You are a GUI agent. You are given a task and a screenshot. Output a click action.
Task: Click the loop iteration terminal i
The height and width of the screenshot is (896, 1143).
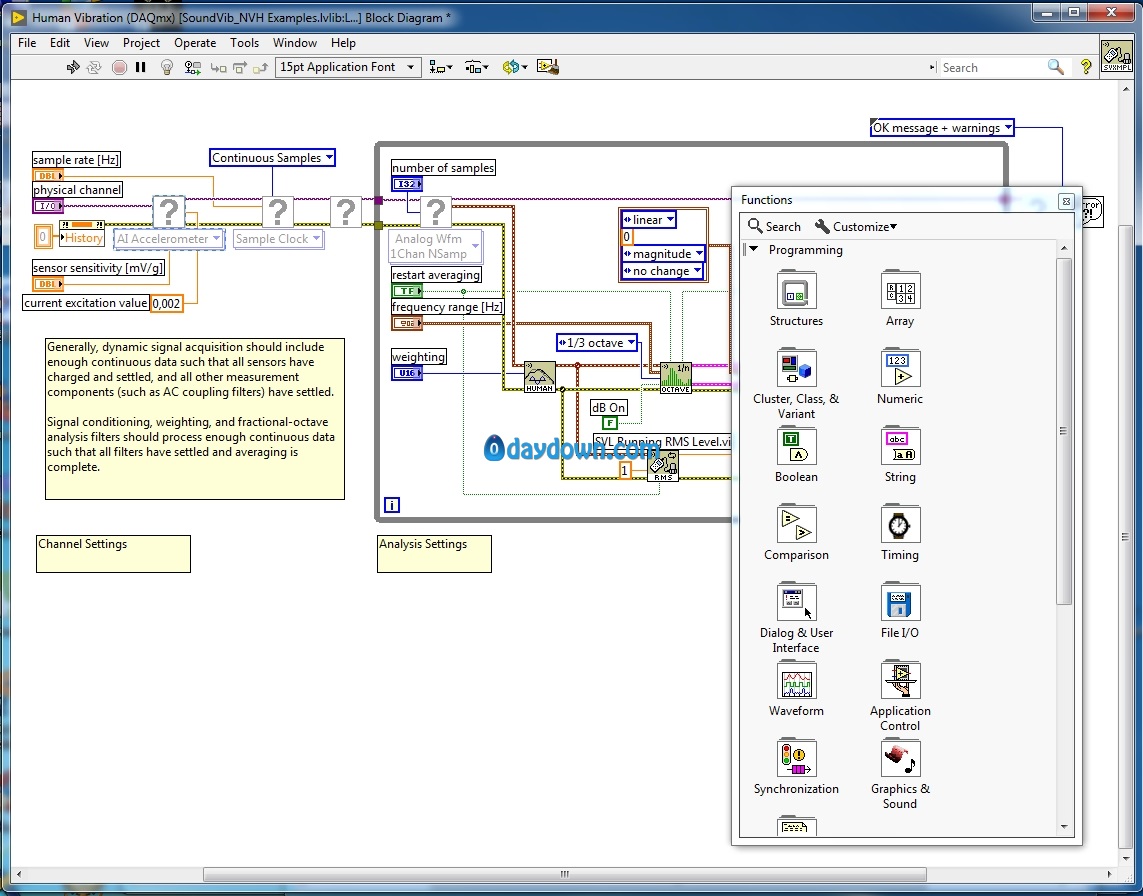click(x=391, y=505)
